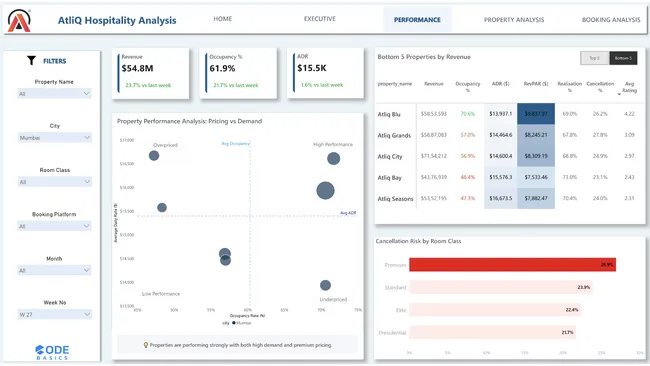This screenshot has height=366, width=650.
Task: Click top-left Overpriced bubble near $16,500
Action: tap(154, 156)
